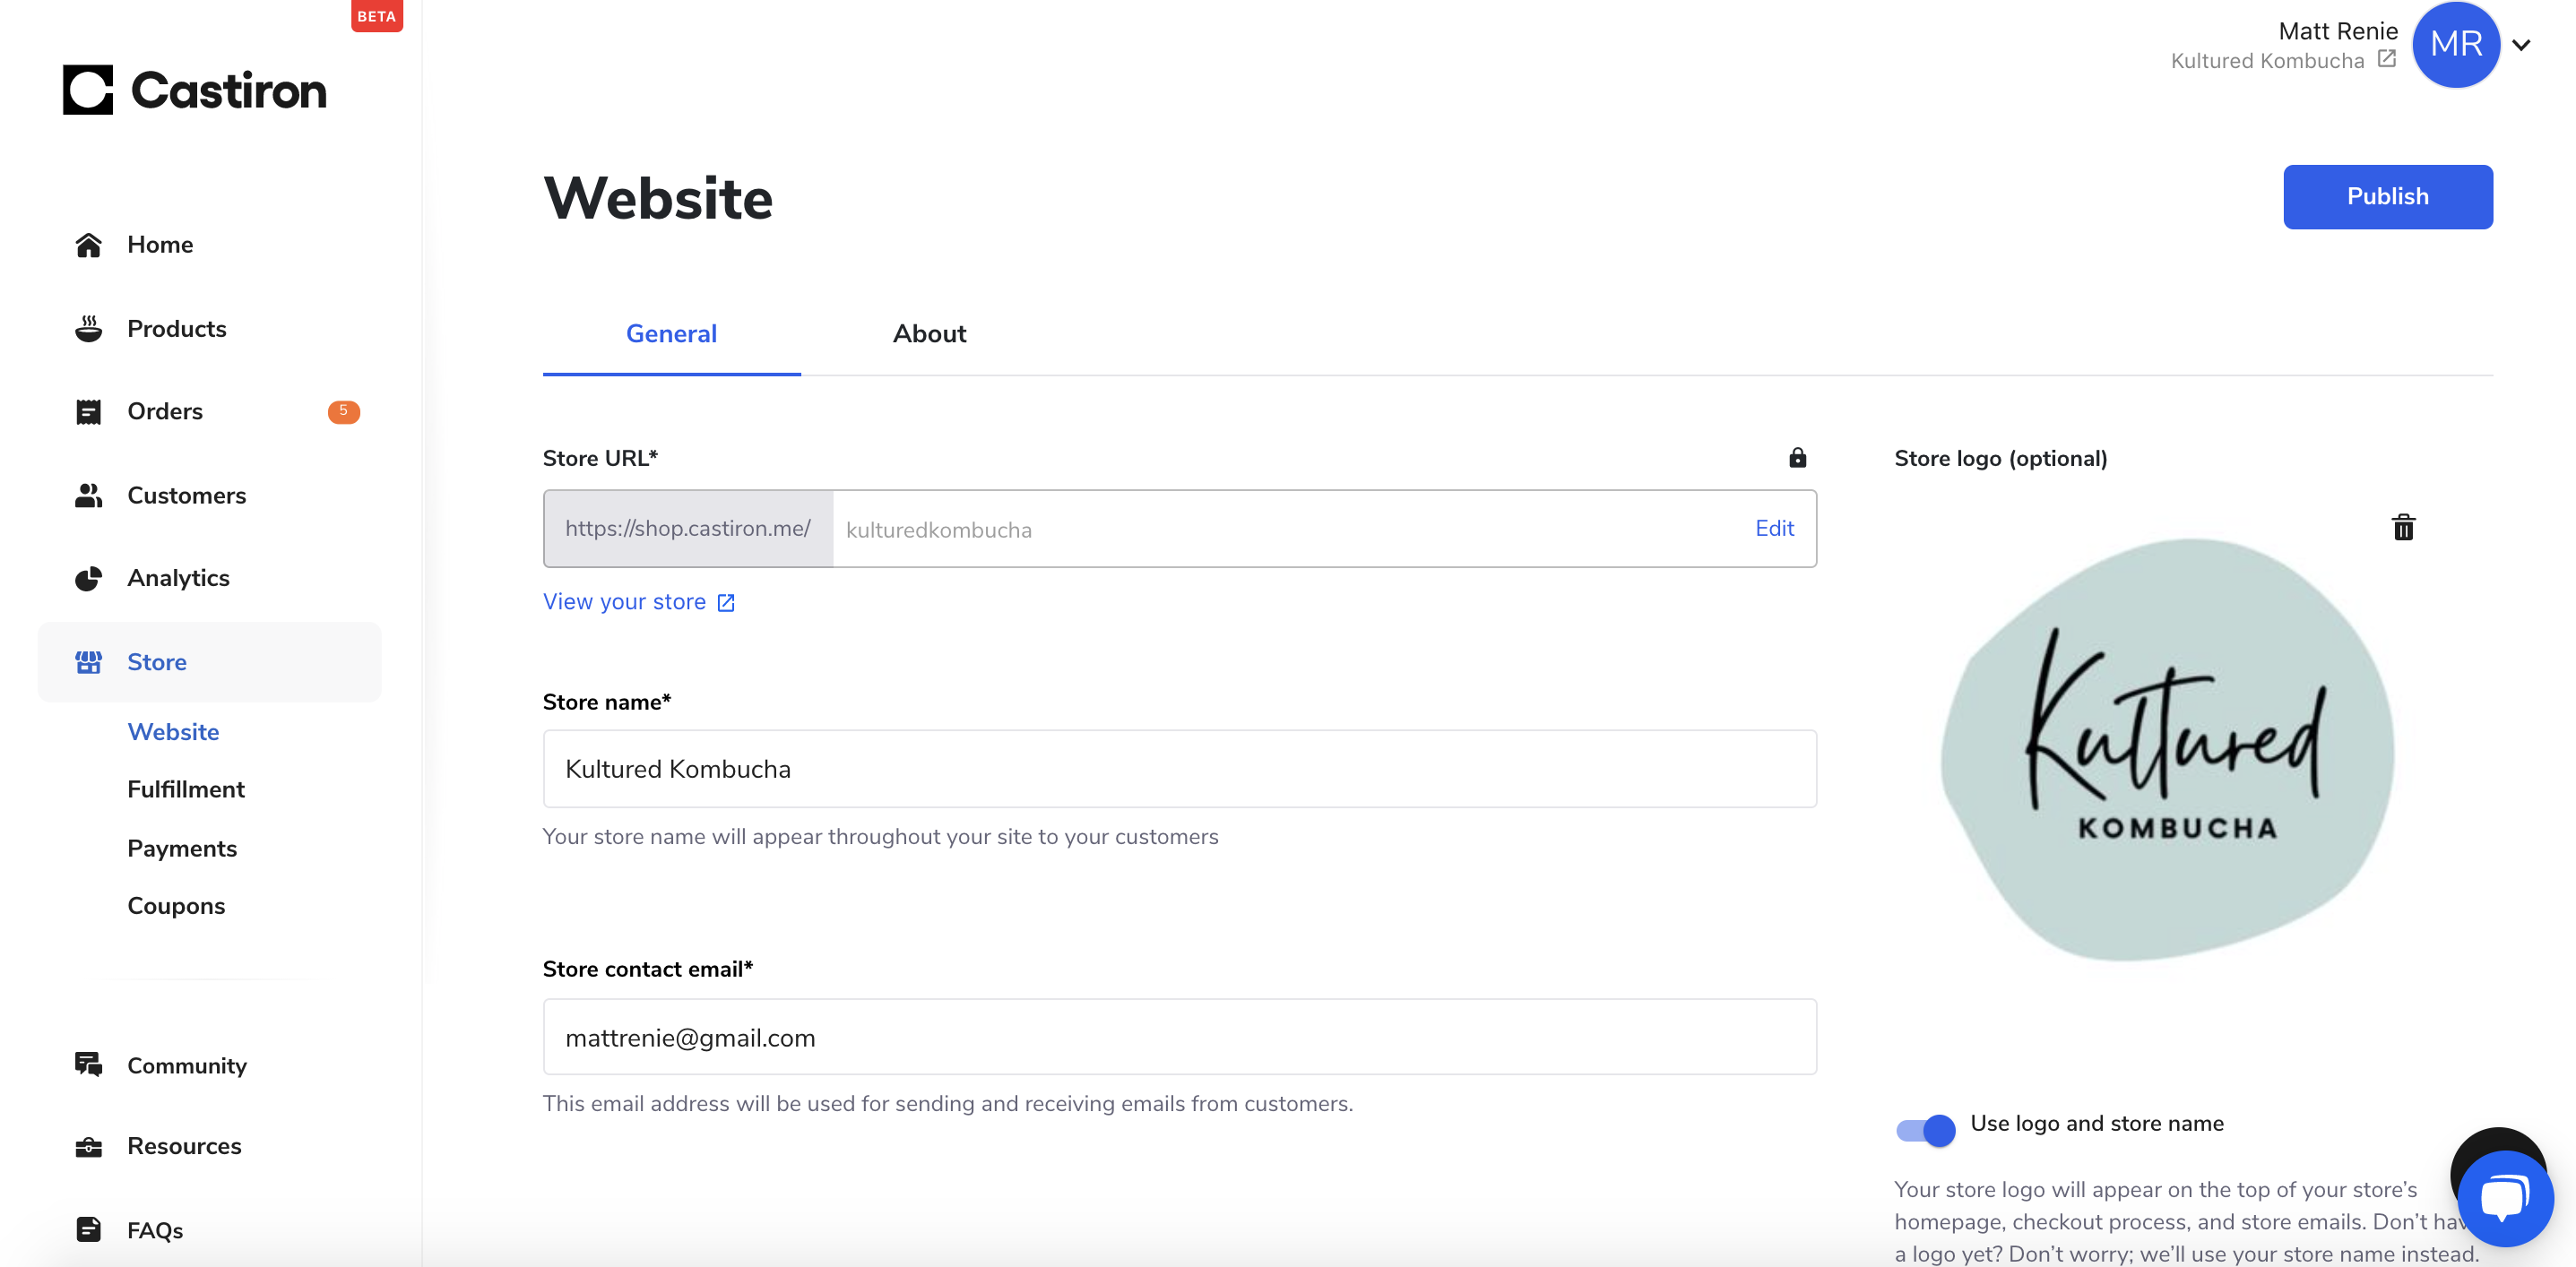Toggle Use logo and store name switch

[x=1925, y=1130]
